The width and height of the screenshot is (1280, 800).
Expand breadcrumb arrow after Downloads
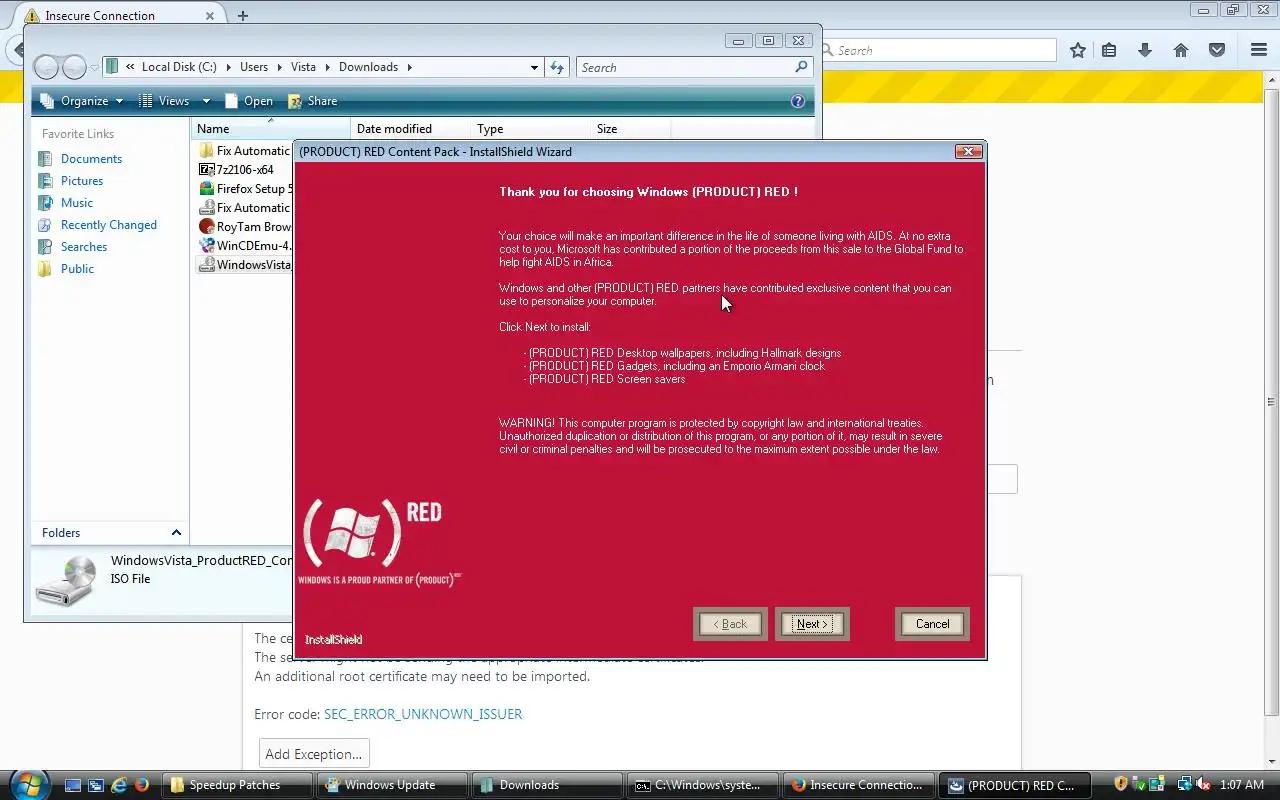point(410,67)
